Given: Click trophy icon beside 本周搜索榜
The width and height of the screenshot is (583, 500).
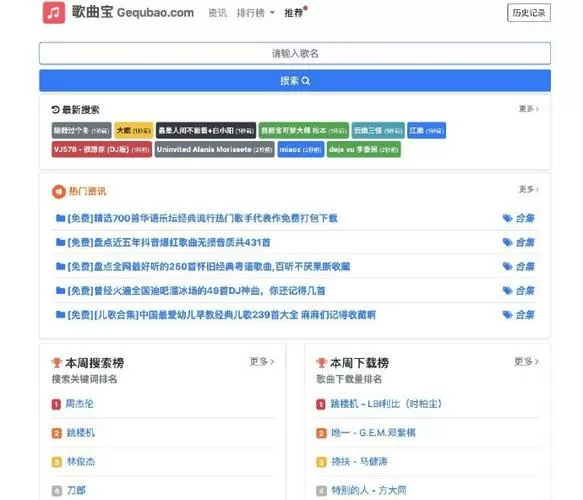Looking at the screenshot, I should [x=57, y=363].
